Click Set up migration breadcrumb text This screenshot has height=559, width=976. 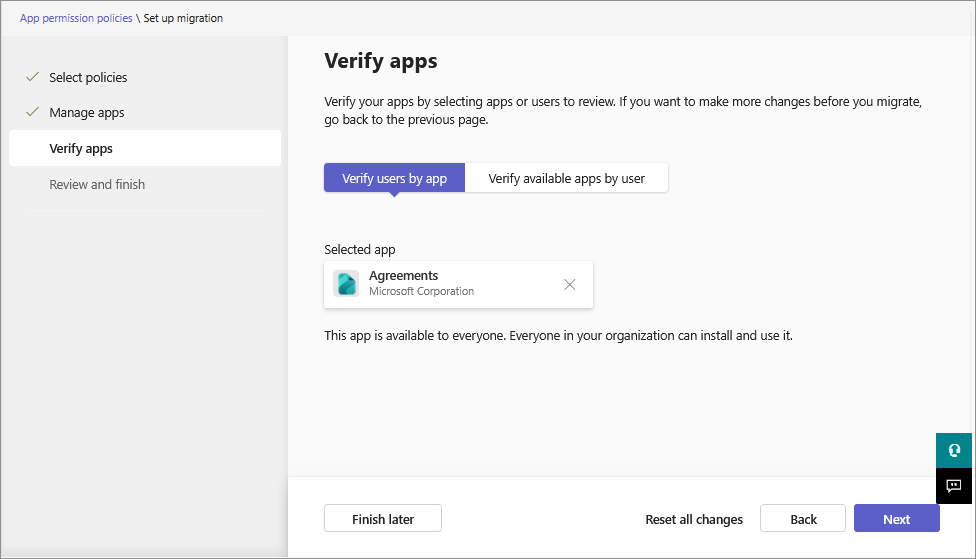click(183, 18)
